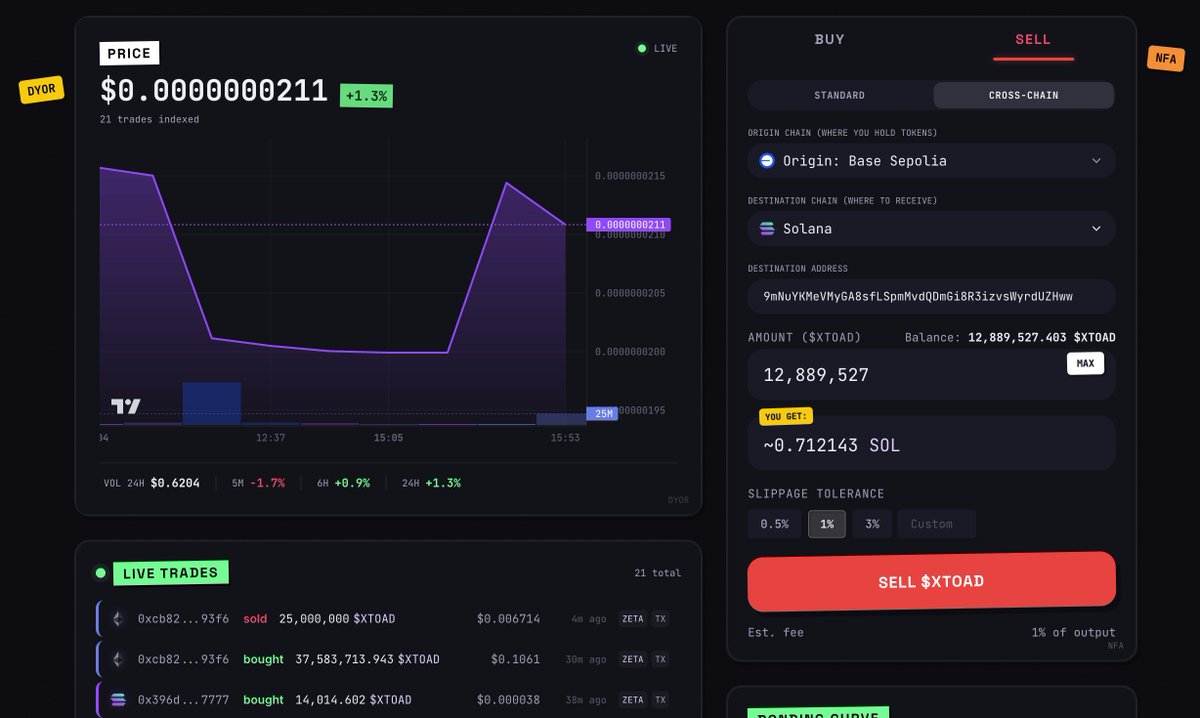Set slippage tolerance to 0.5%
Viewport: 1200px width, 718px height.
[x=774, y=524]
